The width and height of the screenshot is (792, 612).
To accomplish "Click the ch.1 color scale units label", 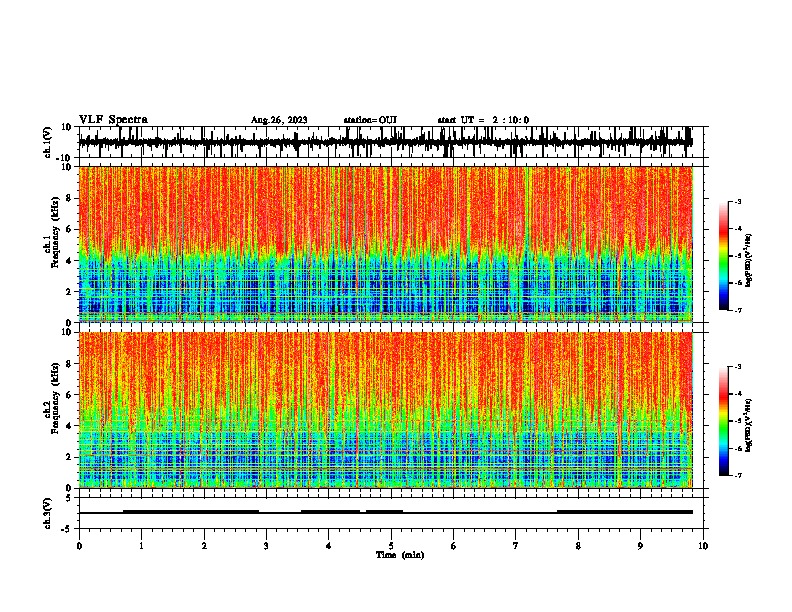I will click(749, 261).
